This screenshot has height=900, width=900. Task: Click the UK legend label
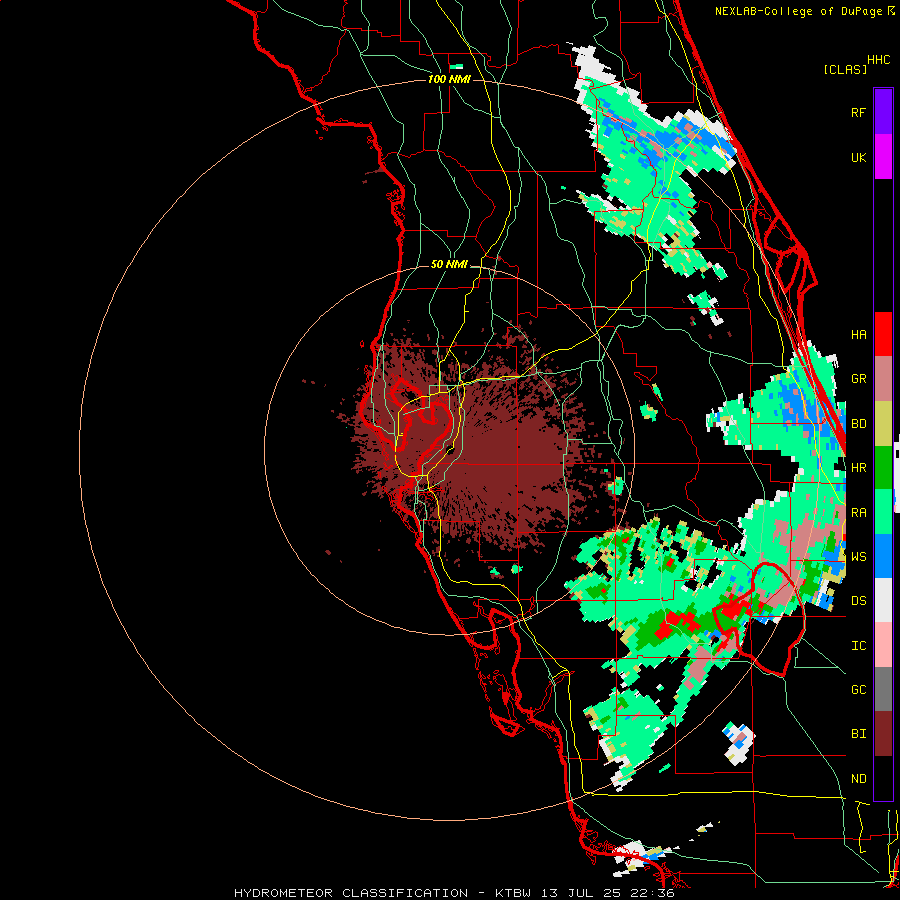tap(858, 157)
